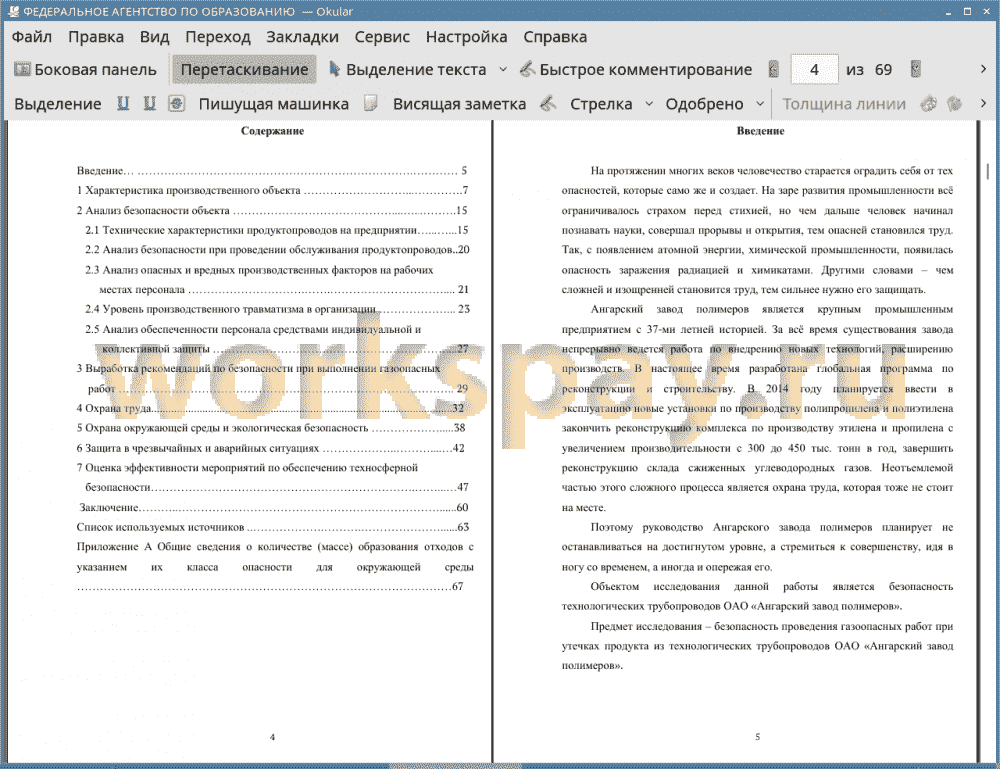Go to the next page arrow icon
This screenshot has height=769, width=1000.
coord(916,69)
